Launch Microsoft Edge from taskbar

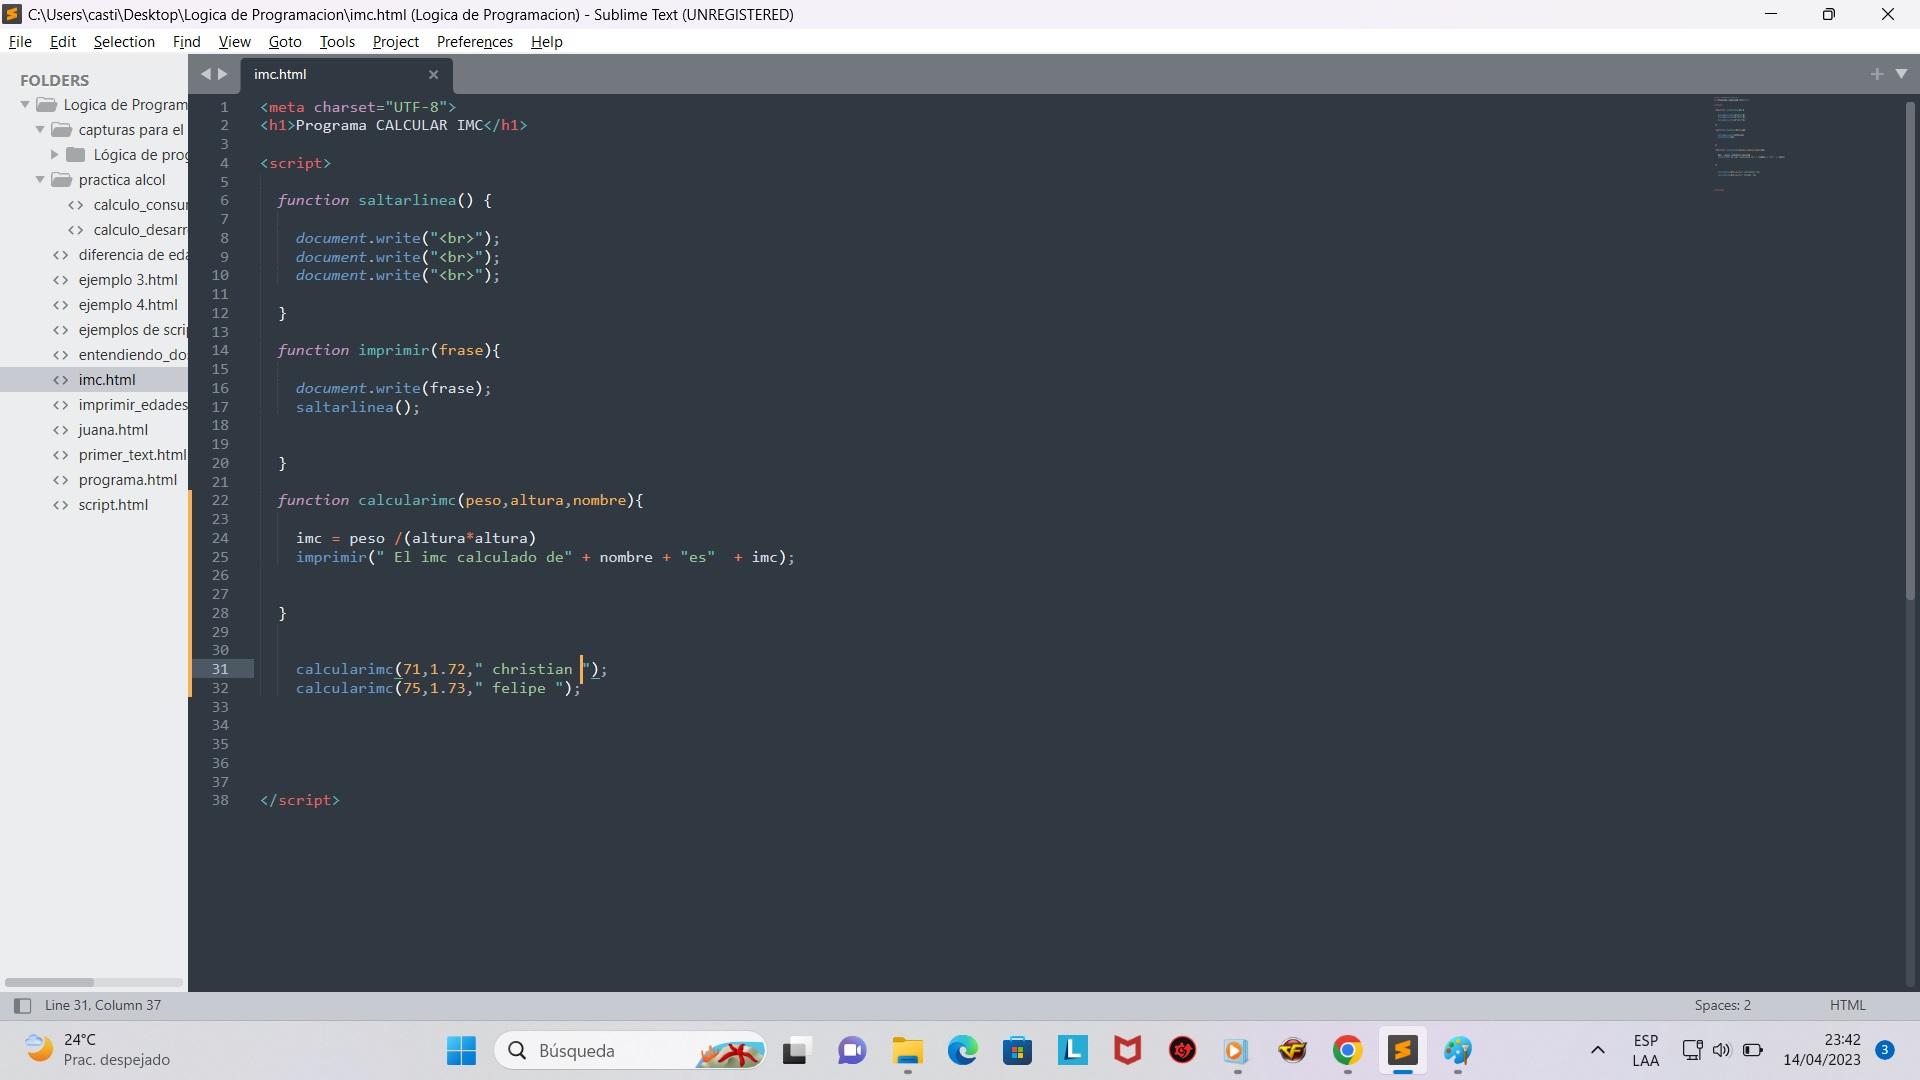963,1051
